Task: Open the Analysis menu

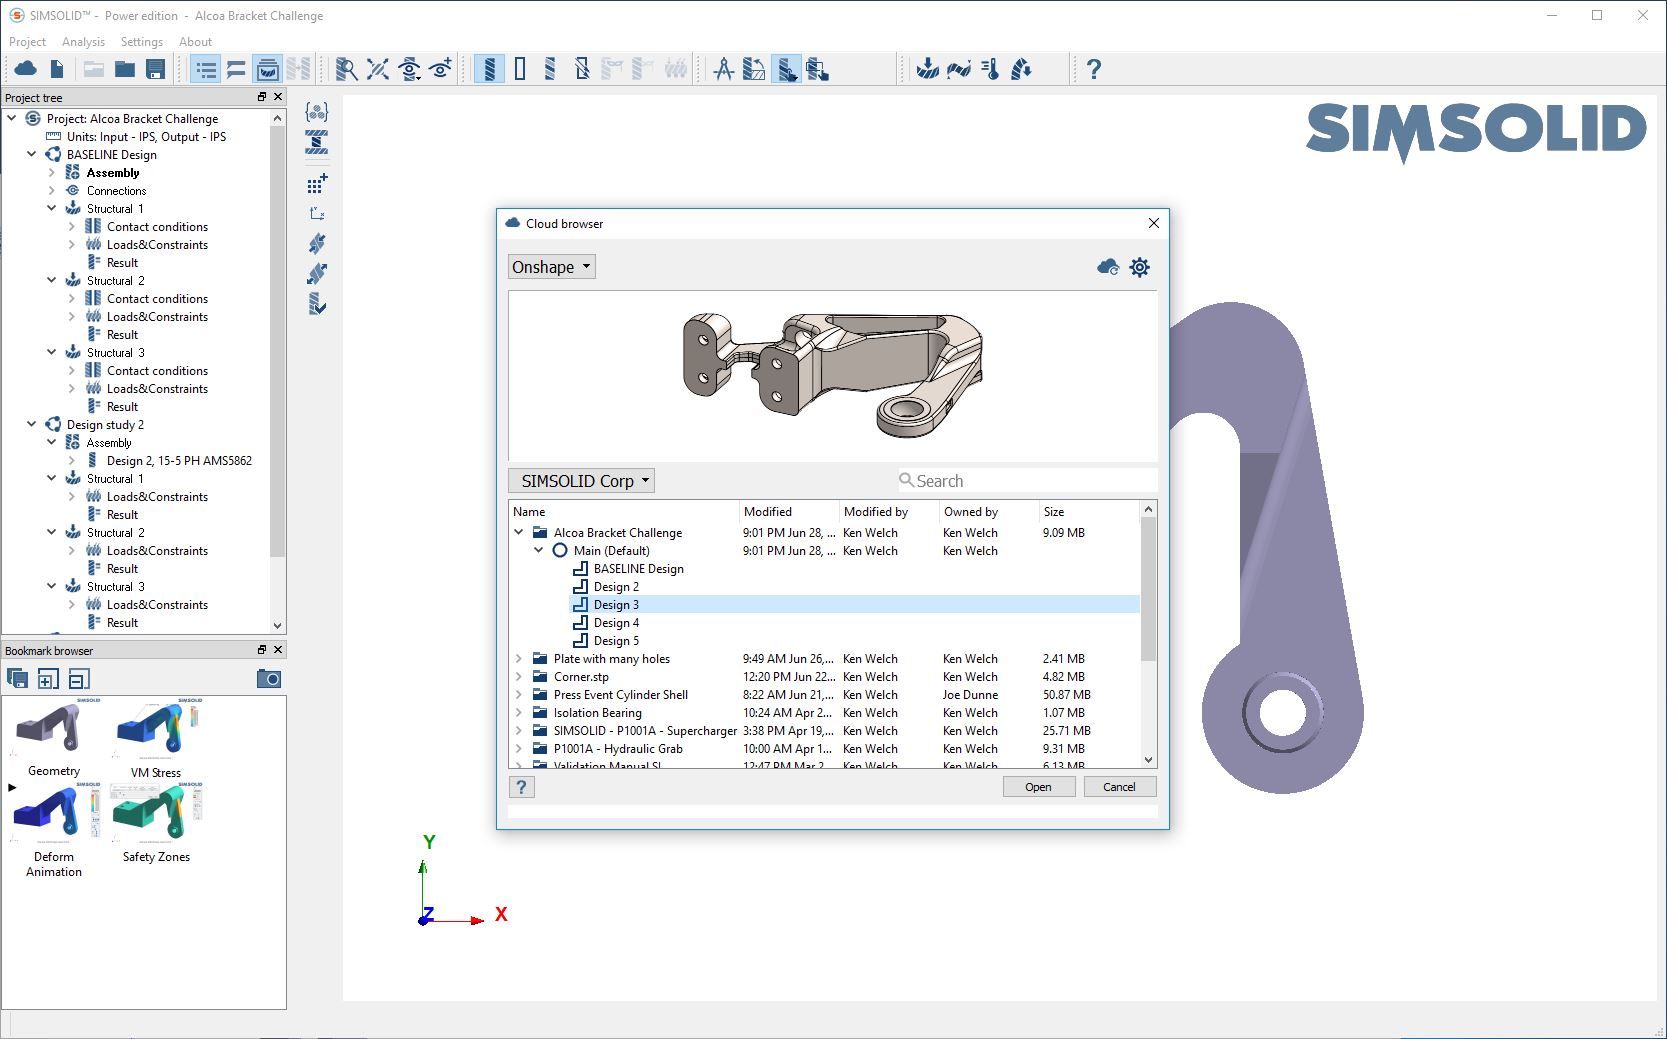Action: (x=83, y=42)
